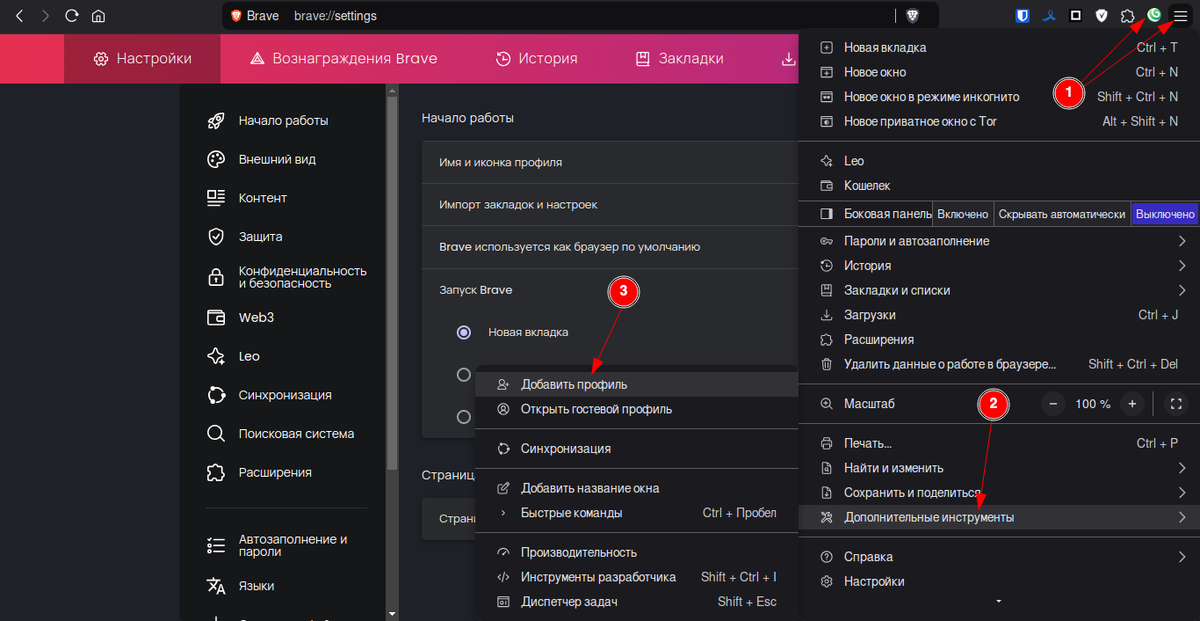Set side panel to Скрывать автоматически
This screenshot has width=1200, height=621.
[1062, 214]
